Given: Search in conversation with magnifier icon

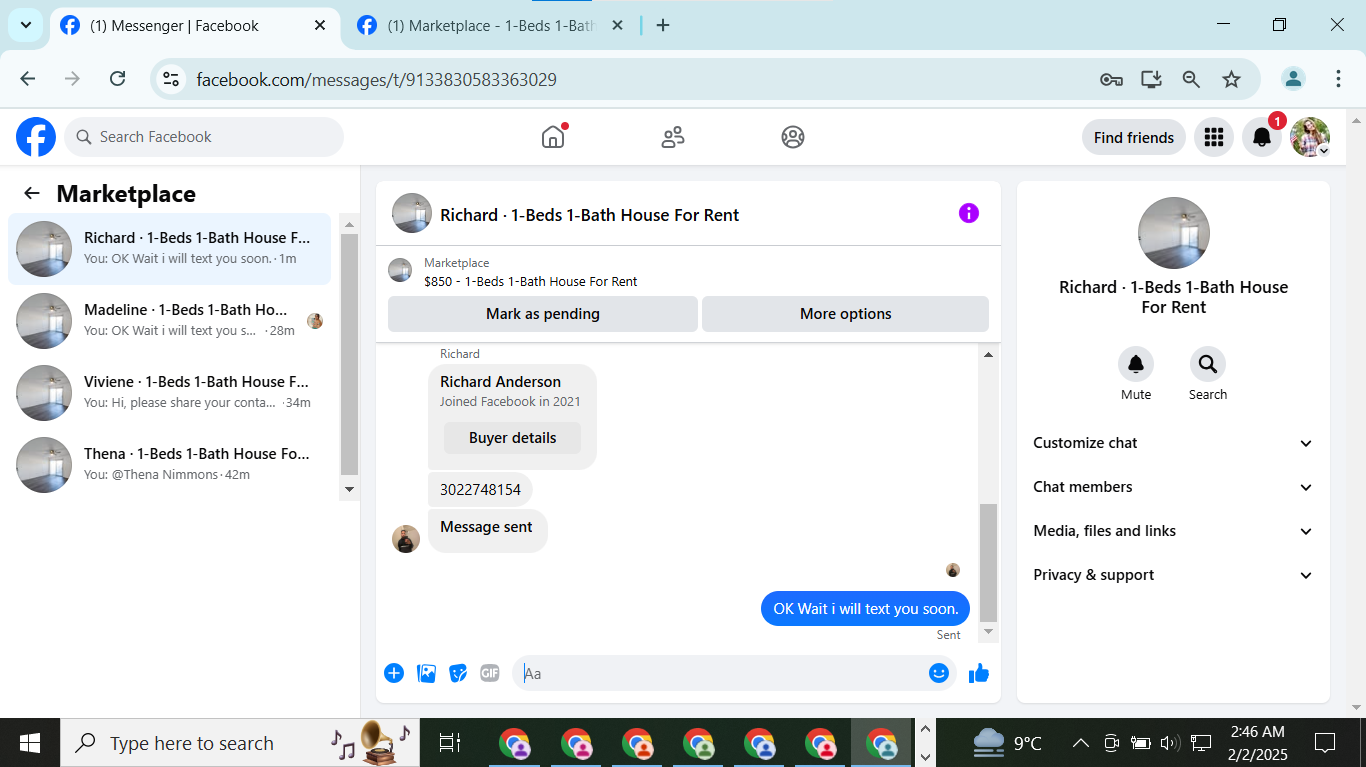Looking at the screenshot, I should tap(1208, 364).
